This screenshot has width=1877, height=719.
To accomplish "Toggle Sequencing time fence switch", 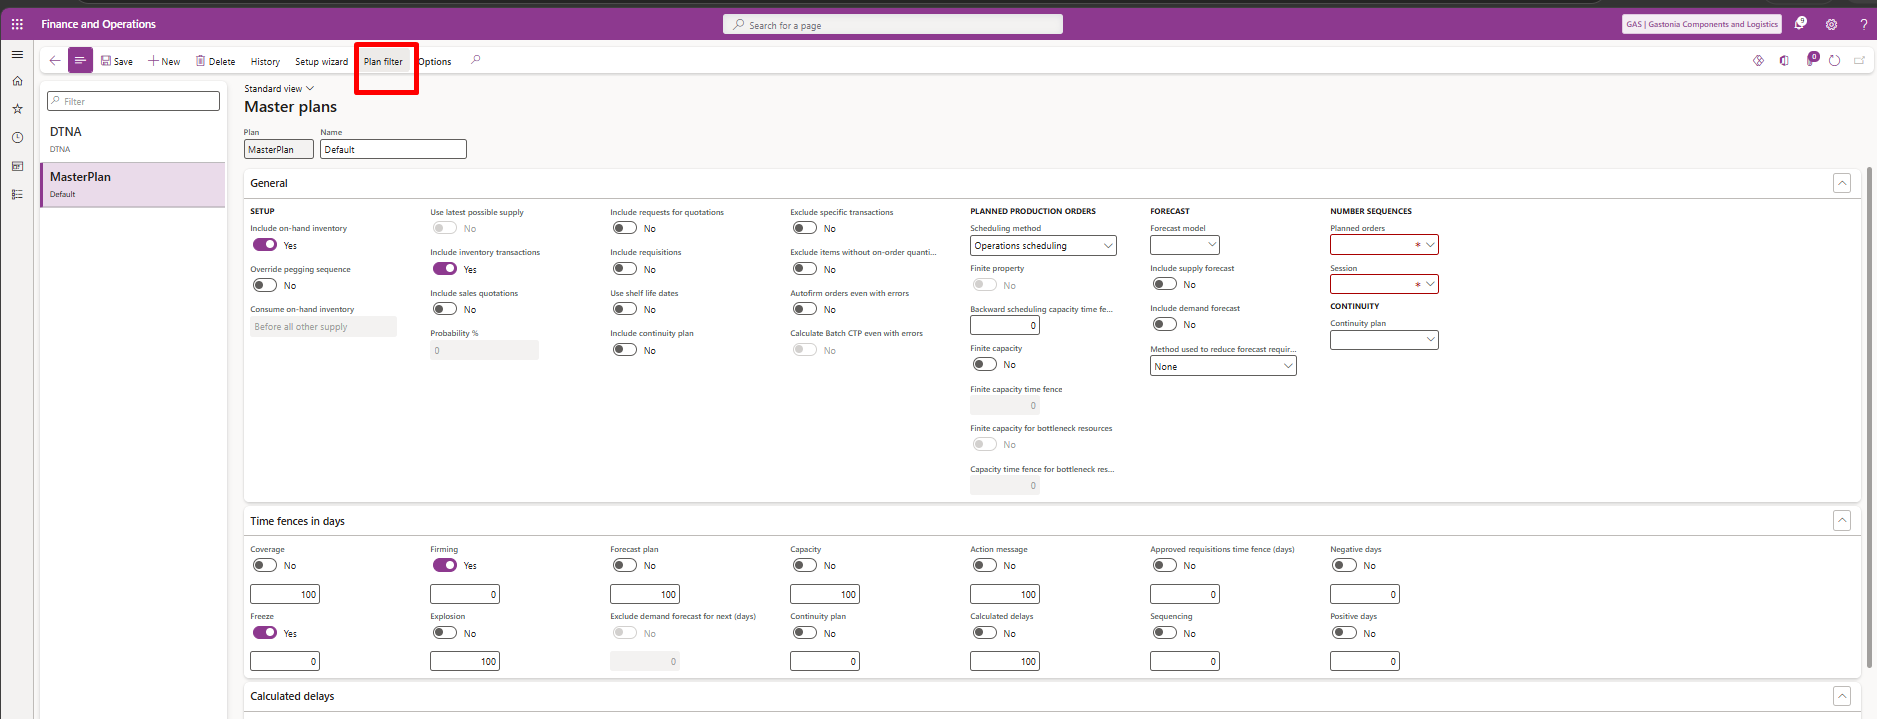I will [x=1164, y=633].
